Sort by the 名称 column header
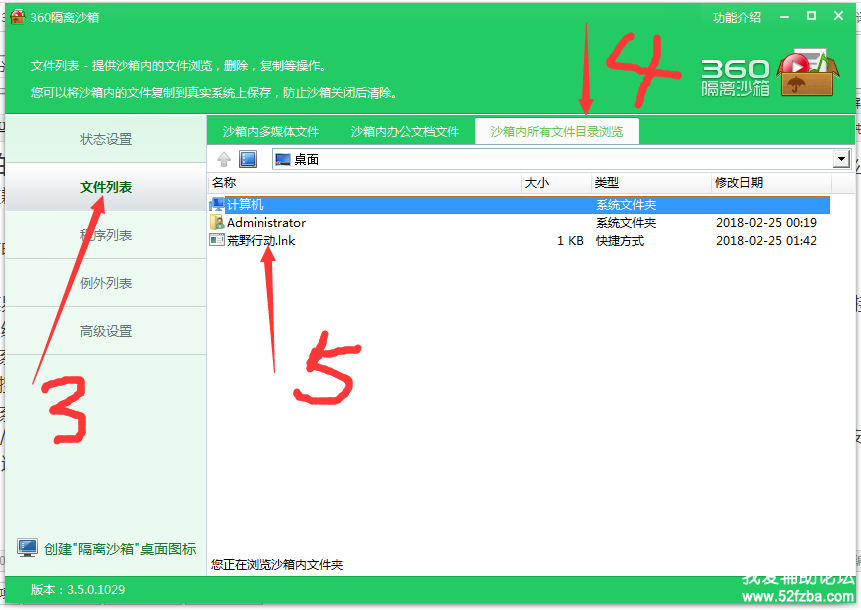Viewport: 861px width, 610px height. click(364, 183)
